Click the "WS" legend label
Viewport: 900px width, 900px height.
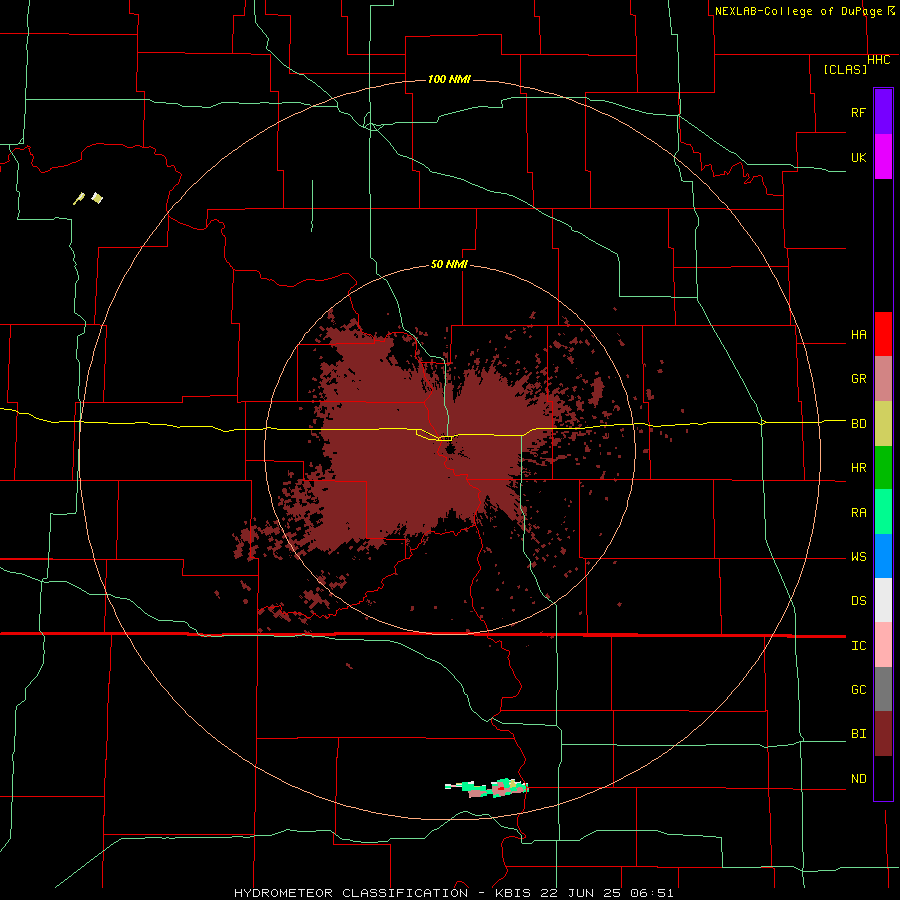click(x=858, y=557)
